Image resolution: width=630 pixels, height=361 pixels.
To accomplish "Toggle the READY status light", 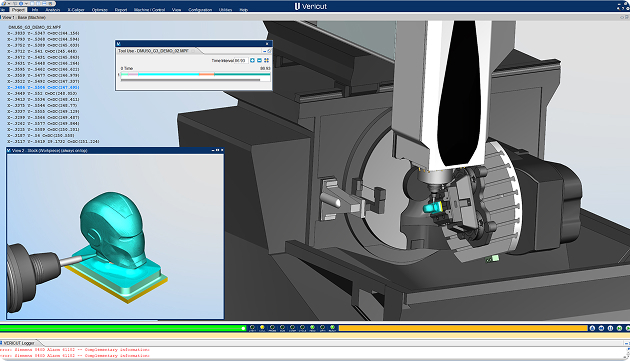I will (333, 328).
